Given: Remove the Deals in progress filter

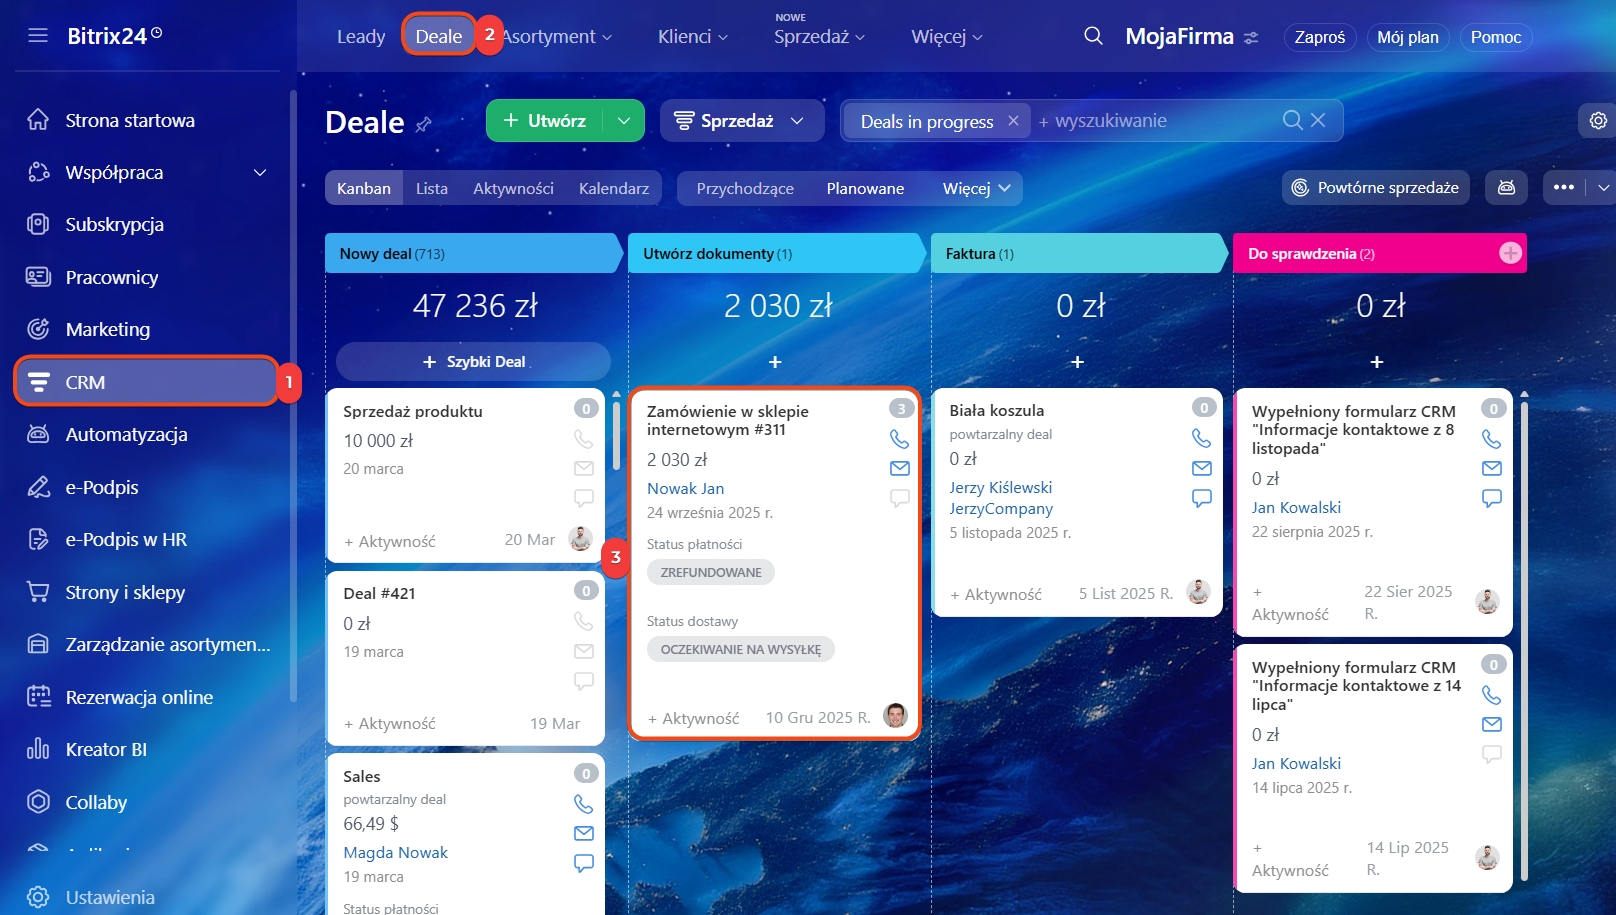Looking at the screenshot, I should pyautogui.click(x=1013, y=121).
